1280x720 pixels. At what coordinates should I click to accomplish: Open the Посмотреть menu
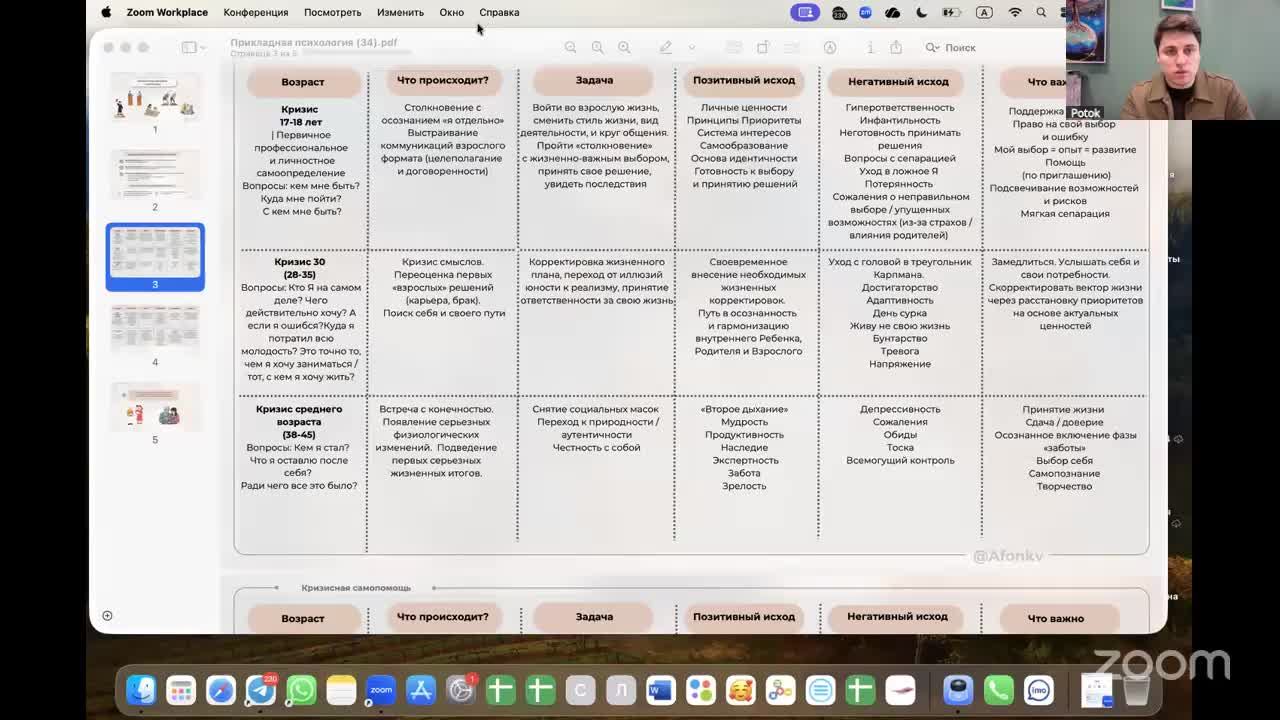click(x=332, y=12)
